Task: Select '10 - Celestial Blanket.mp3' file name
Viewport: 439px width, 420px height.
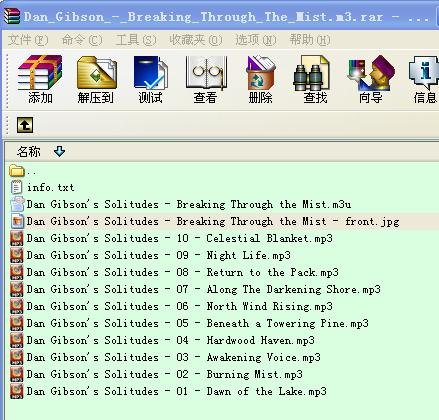Action: 180,239
